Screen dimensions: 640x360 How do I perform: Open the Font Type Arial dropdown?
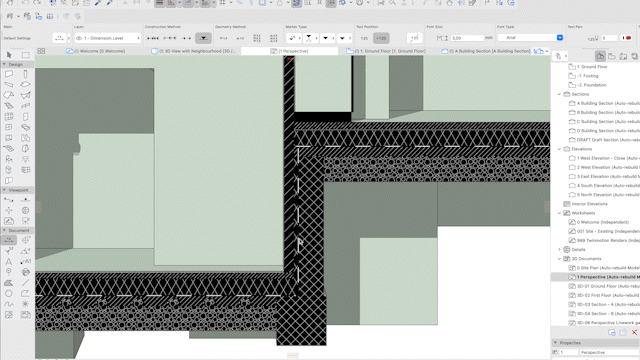pos(530,38)
